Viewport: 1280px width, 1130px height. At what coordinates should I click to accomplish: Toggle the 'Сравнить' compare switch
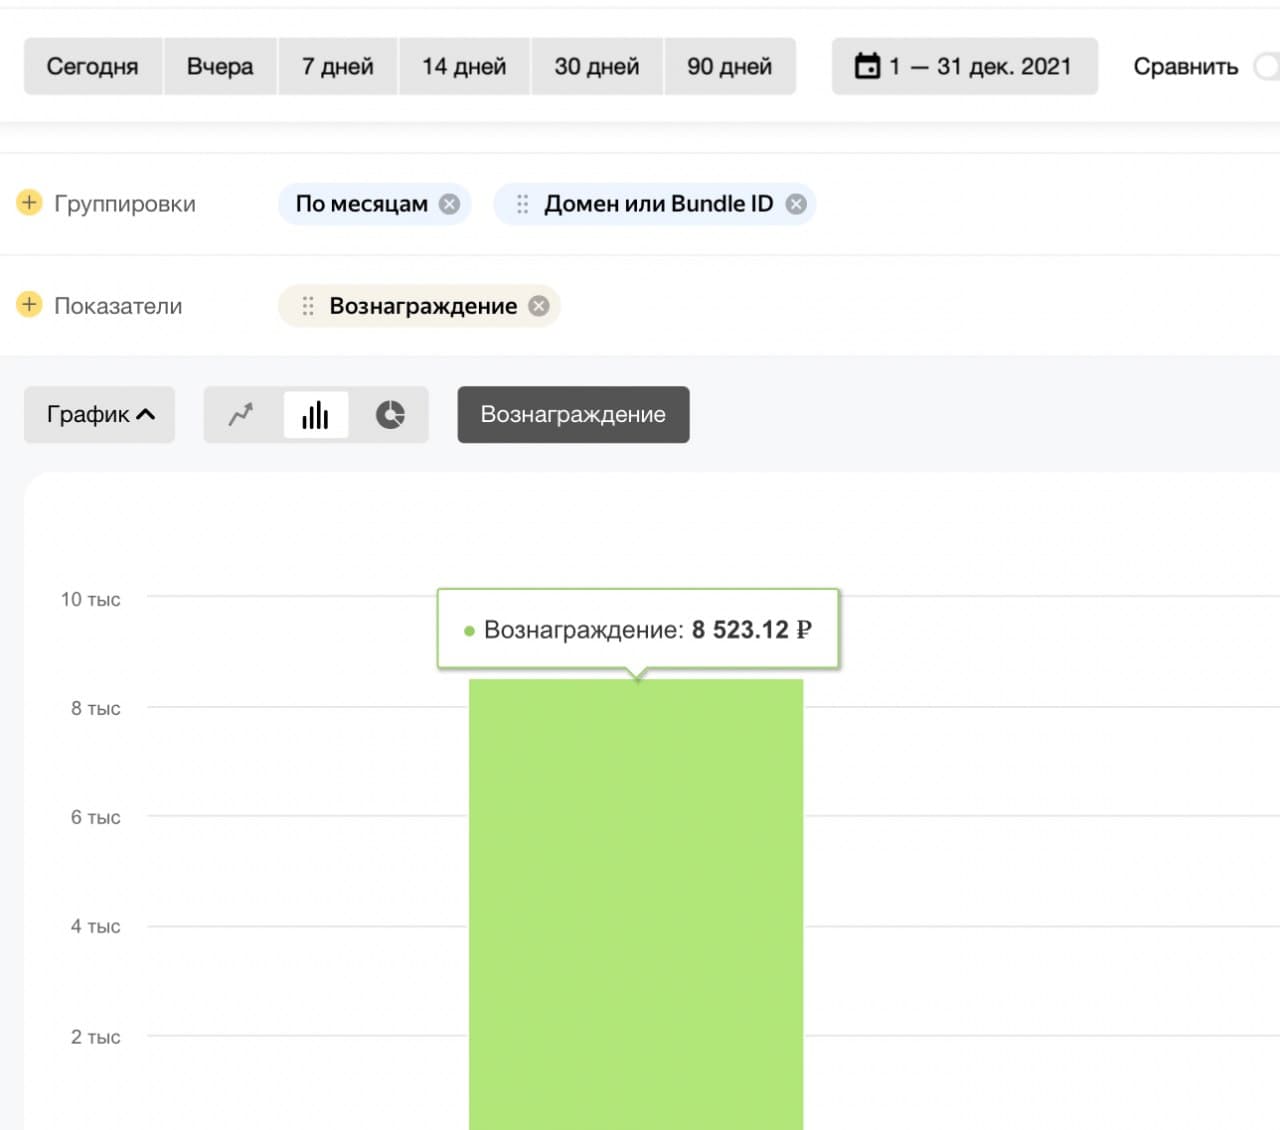click(1266, 67)
